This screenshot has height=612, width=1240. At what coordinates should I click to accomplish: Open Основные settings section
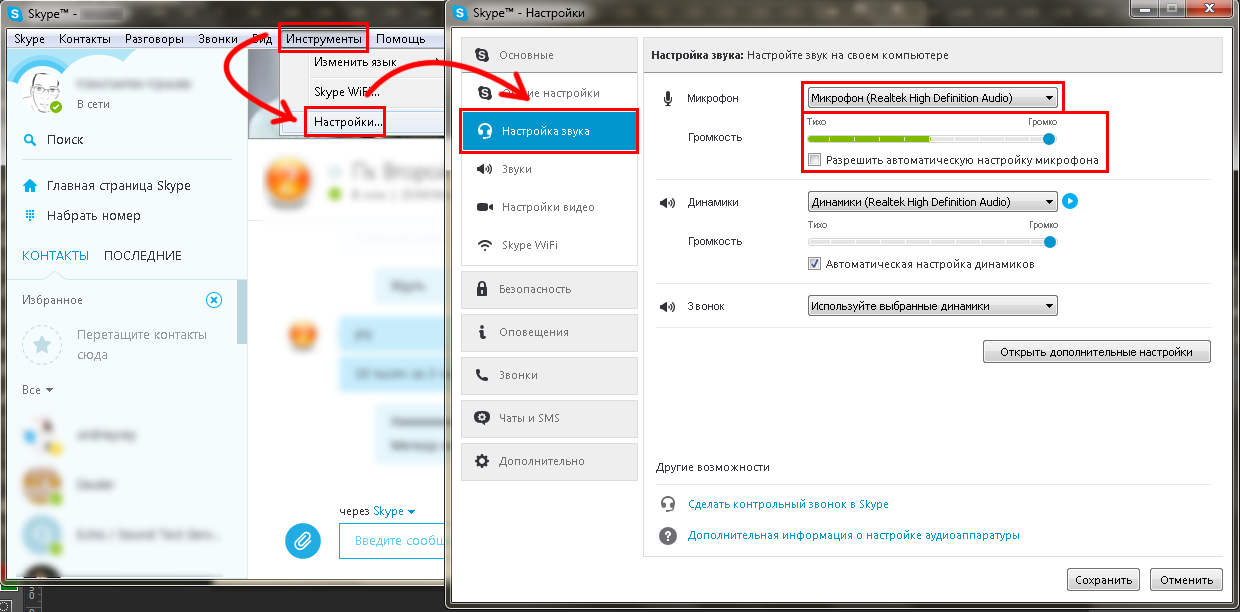[549, 55]
